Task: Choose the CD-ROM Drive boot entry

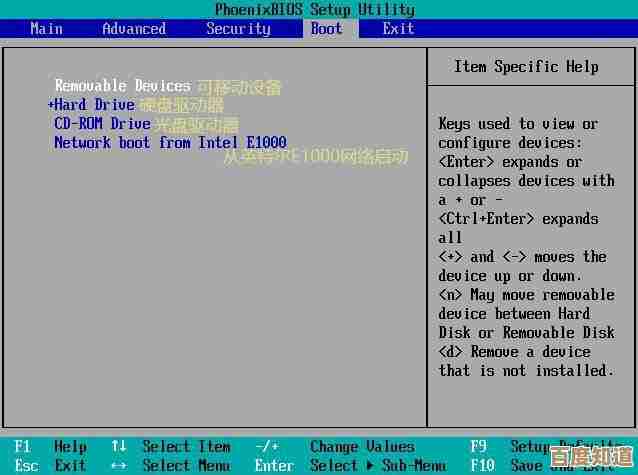Action: click(x=102, y=124)
